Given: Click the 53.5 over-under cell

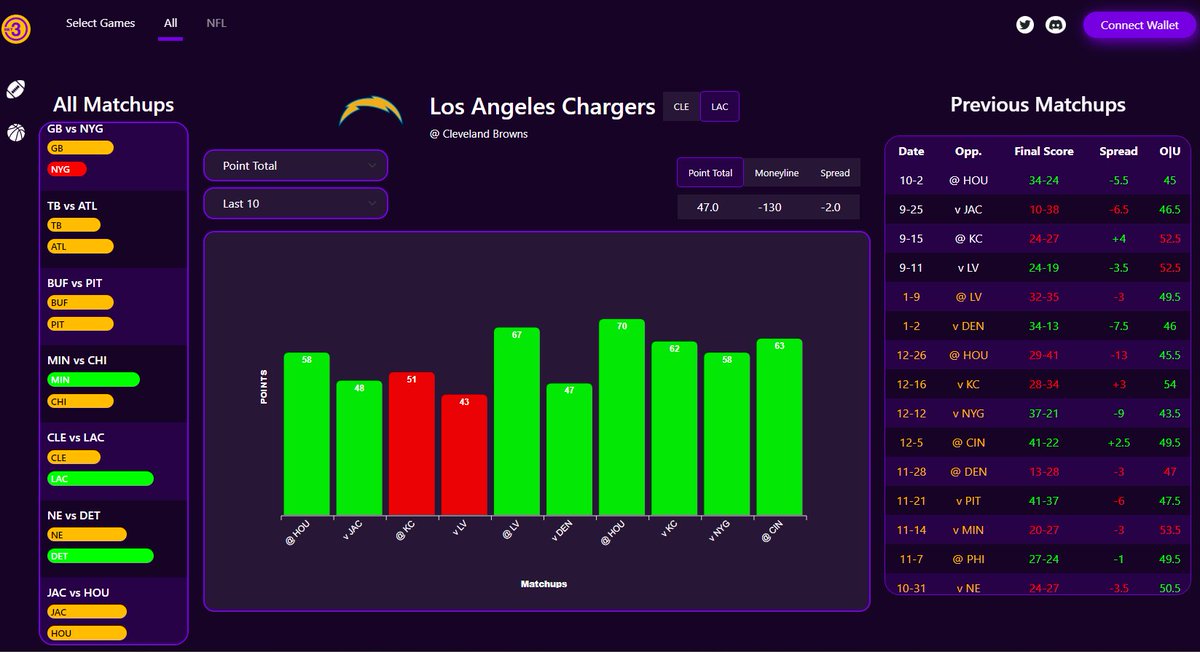Looking at the screenshot, I should [1168, 530].
